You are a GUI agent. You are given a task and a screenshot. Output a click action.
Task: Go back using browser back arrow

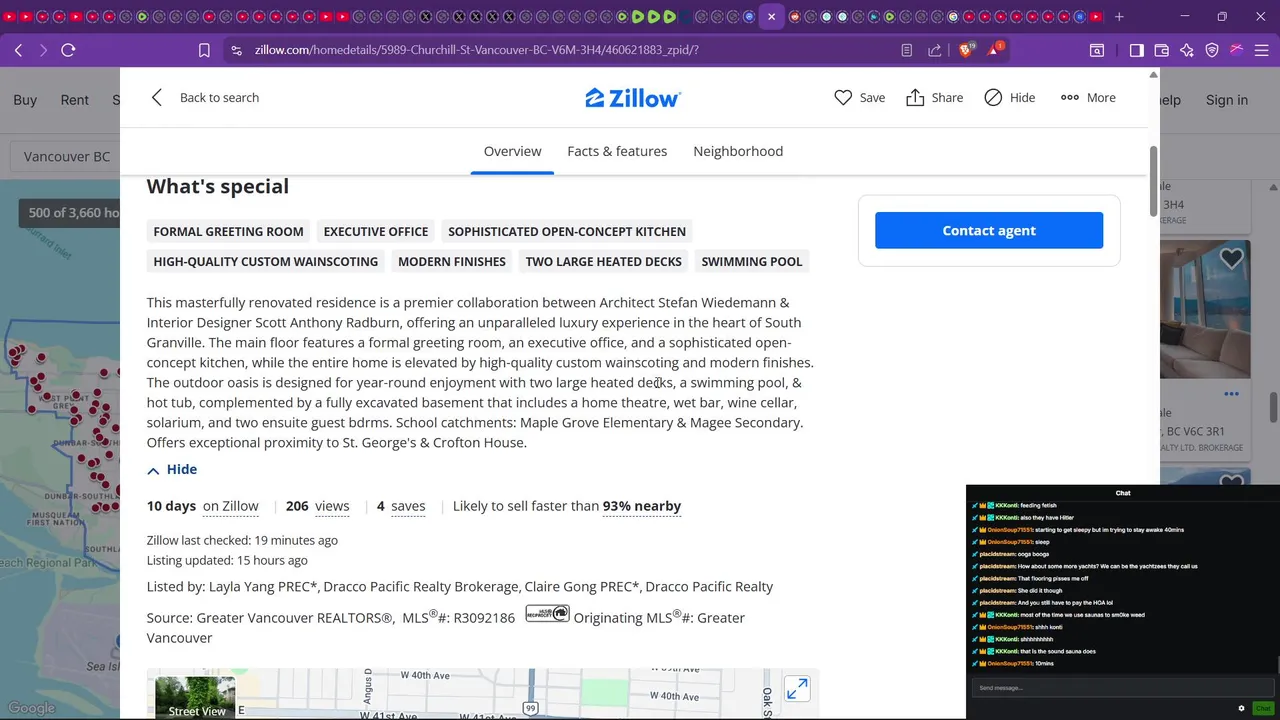[18, 50]
